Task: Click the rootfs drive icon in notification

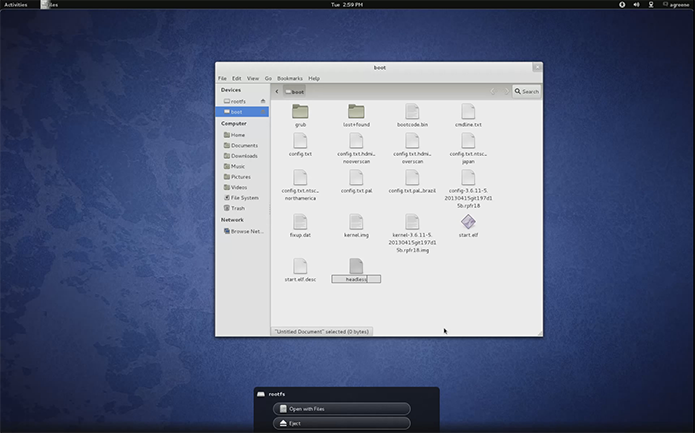Action: click(x=261, y=394)
